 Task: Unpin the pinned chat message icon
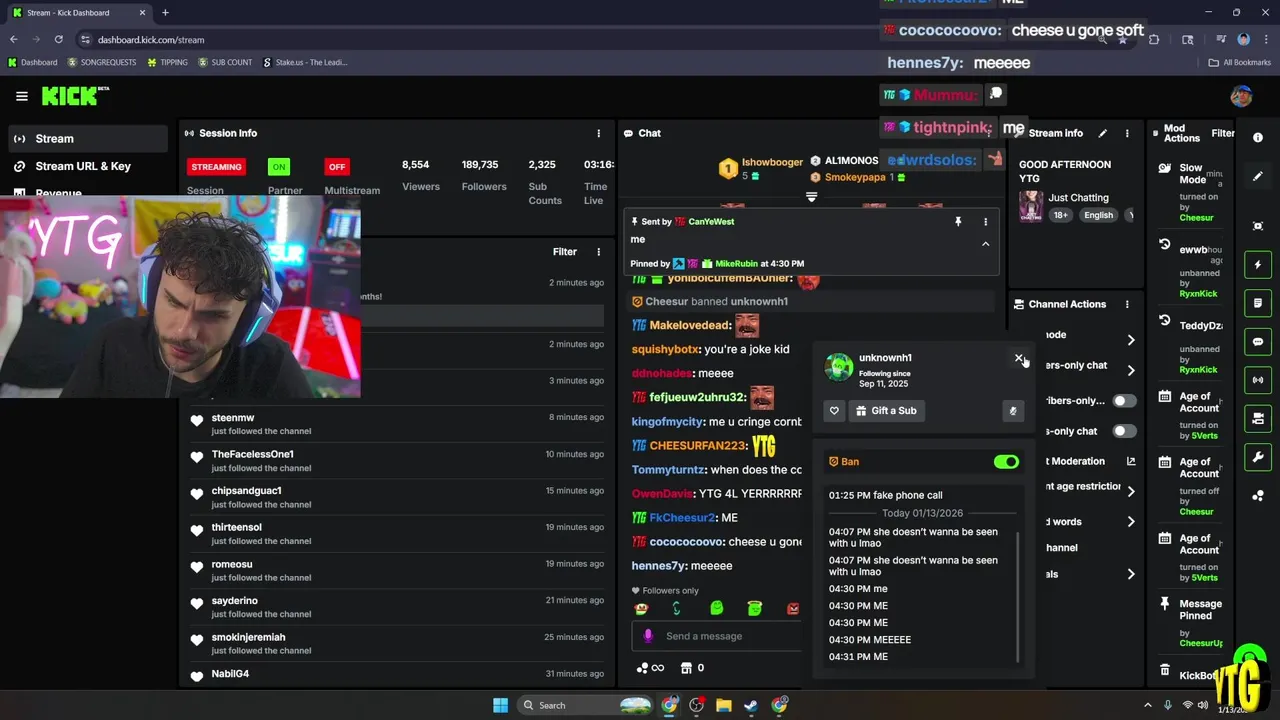click(x=958, y=222)
